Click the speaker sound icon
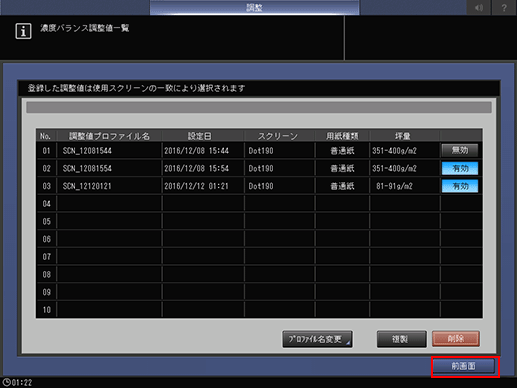Screen dimensions: 517x388 tap(479, 7)
